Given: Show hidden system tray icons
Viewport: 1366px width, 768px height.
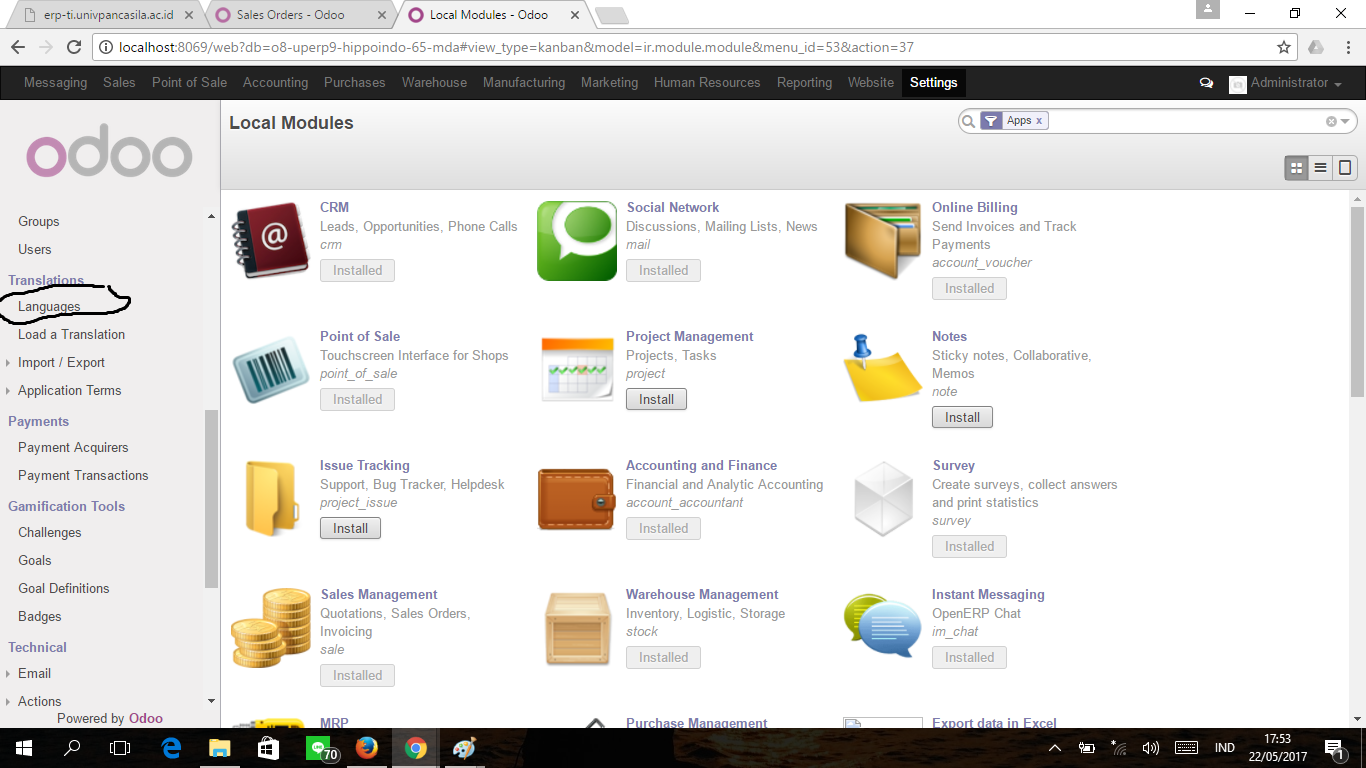Looking at the screenshot, I should pyautogui.click(x=1055, y=748).
